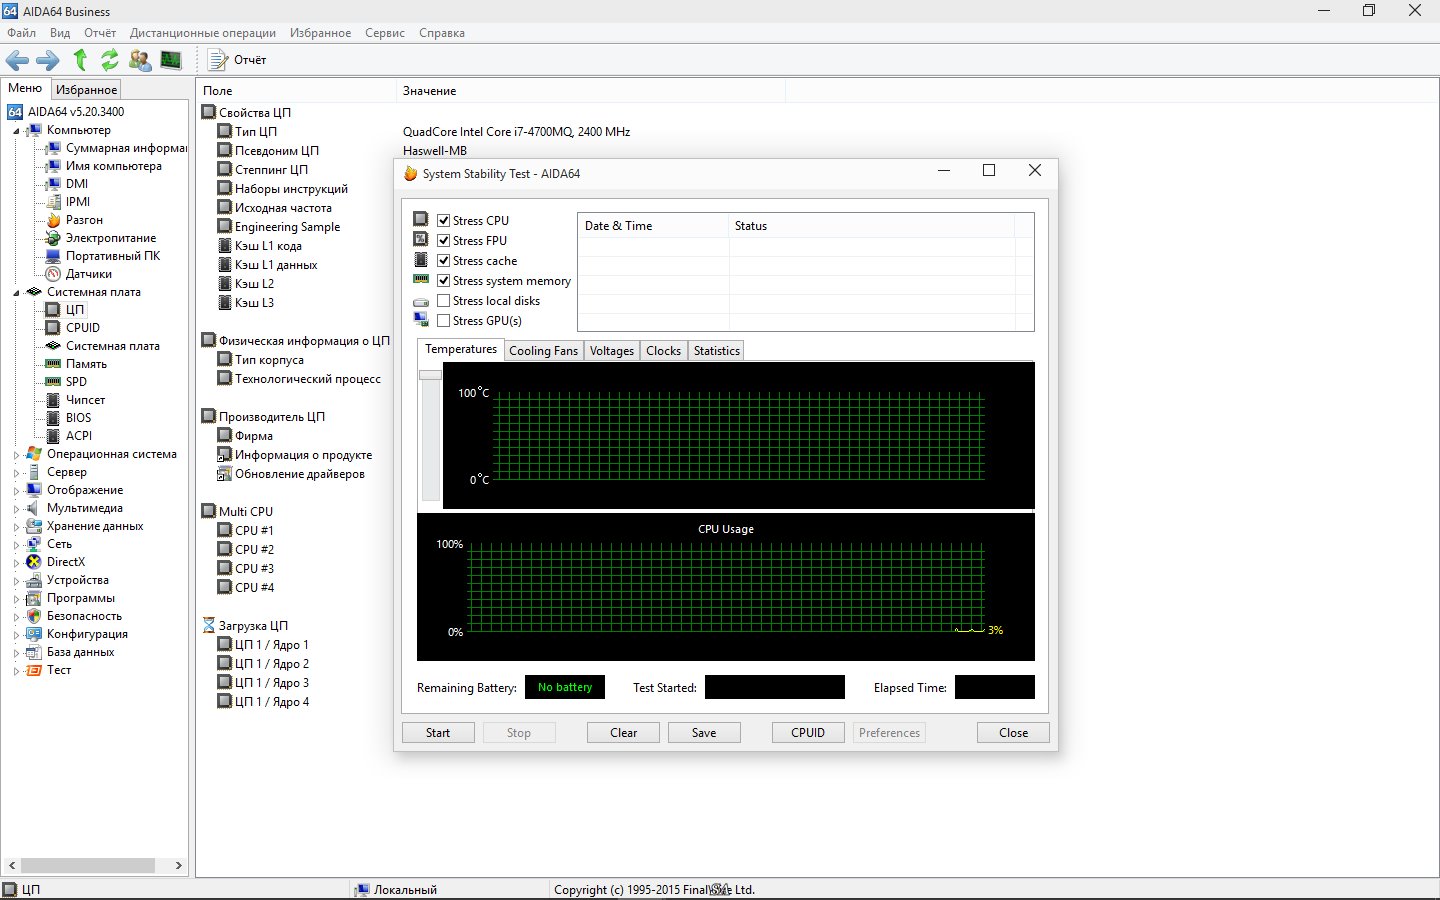Click the Тип ЦП field row
Viewport: 1440px width, 900px height.
(x=256, y=132)
